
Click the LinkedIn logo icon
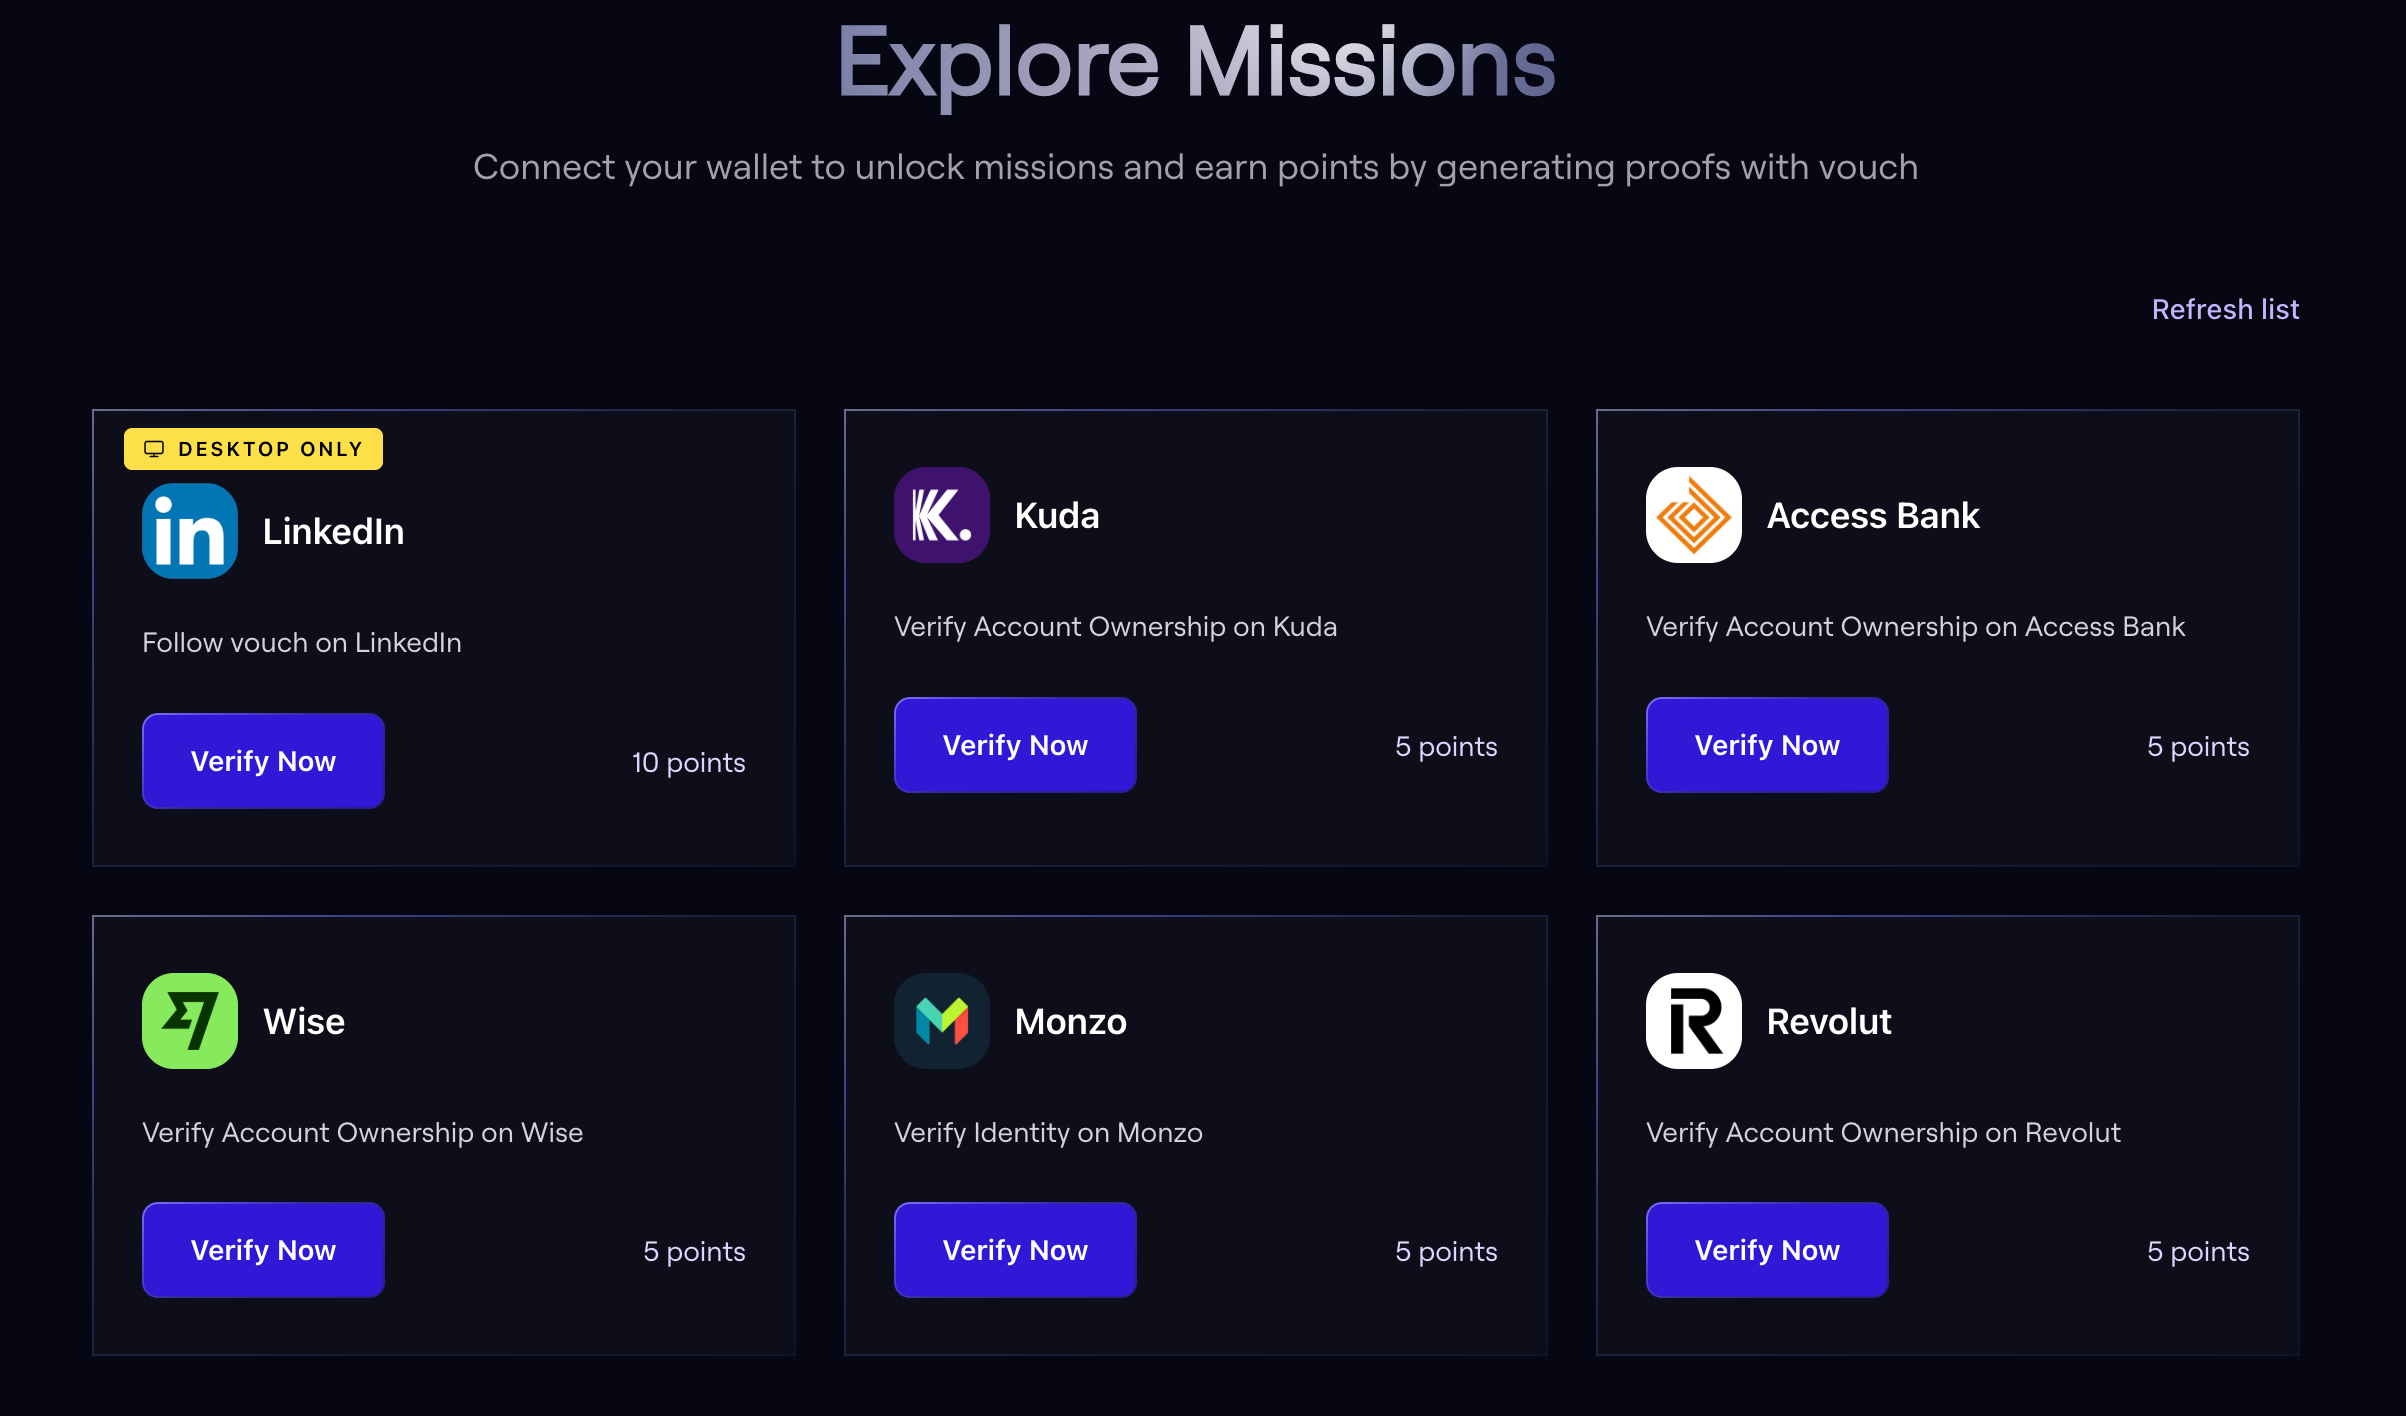[190, 531]
